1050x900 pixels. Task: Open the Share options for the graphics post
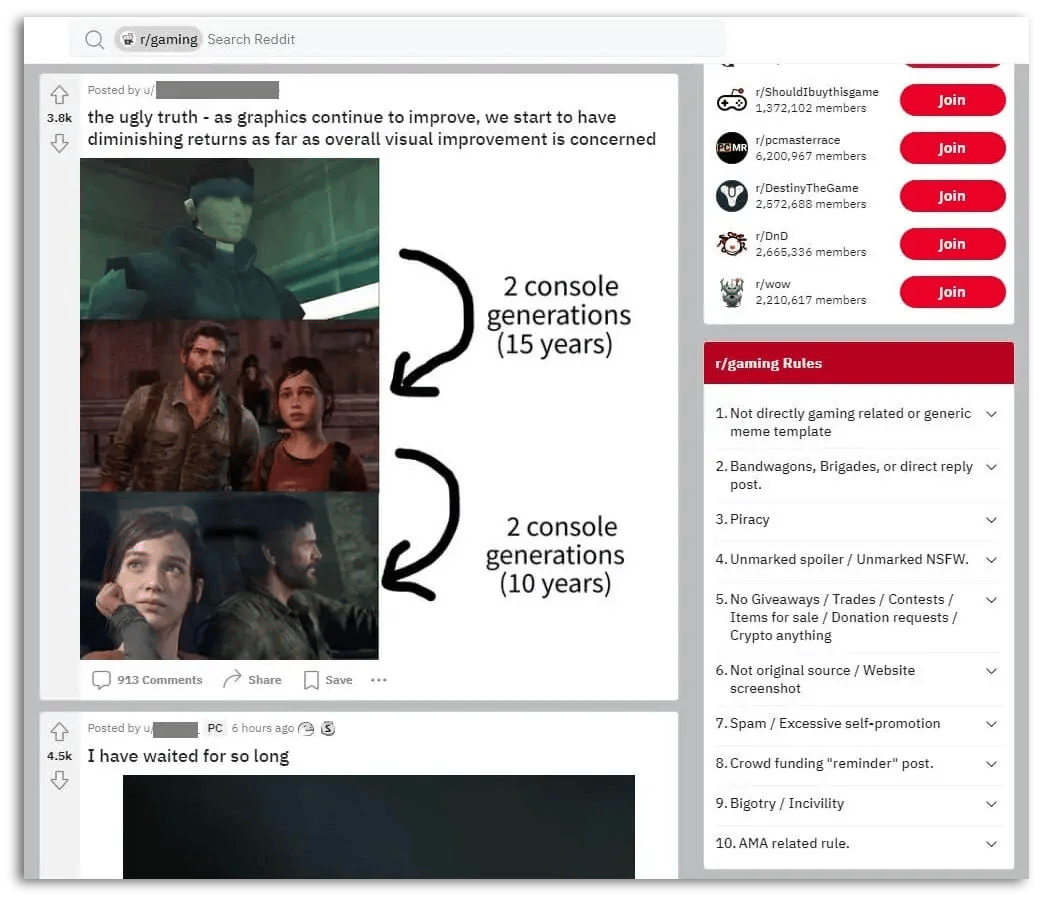253,679
